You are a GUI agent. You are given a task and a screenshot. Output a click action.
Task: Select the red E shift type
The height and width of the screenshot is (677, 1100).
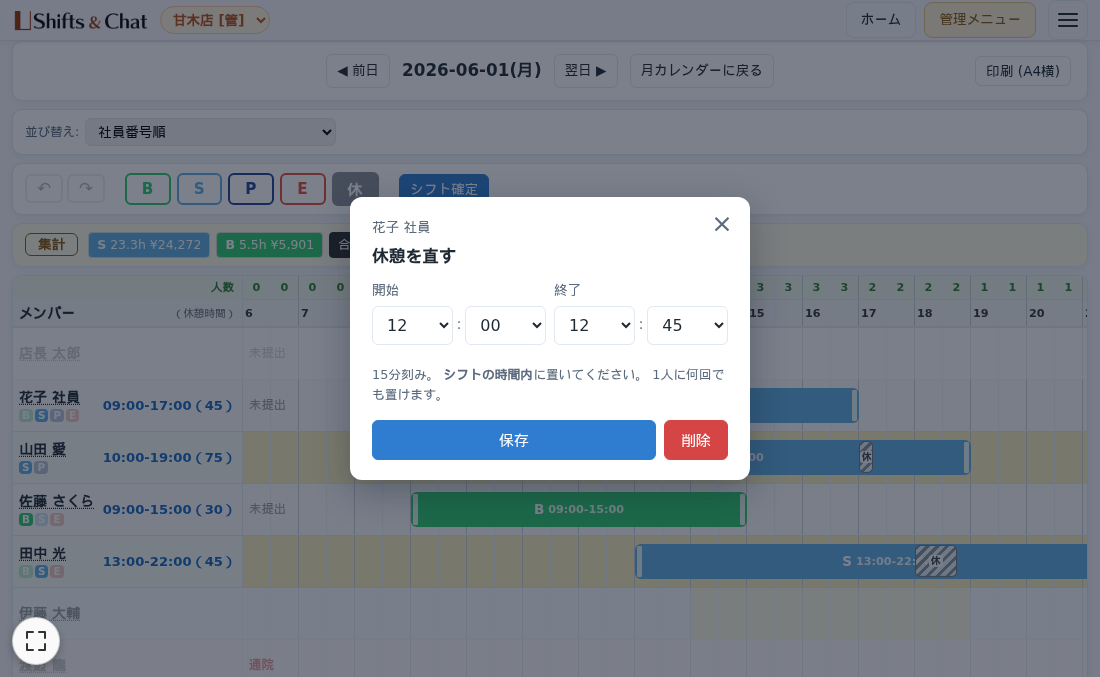coord(302,189)
